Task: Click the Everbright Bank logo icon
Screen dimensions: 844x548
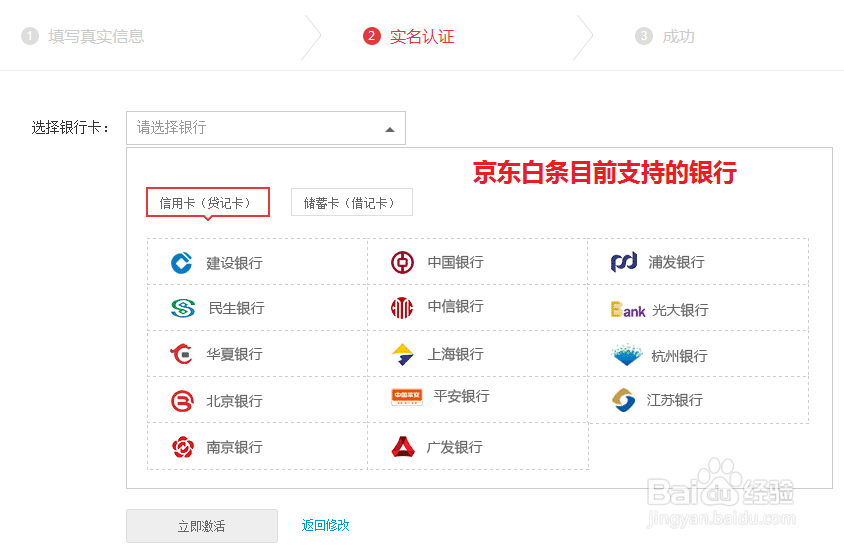Action: (628, 310)
